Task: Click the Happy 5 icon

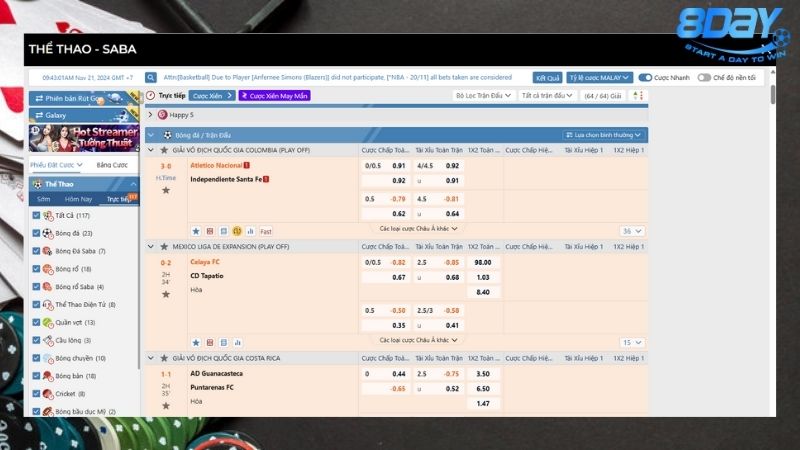Action: pyautogui.click(x=162, y=115)
